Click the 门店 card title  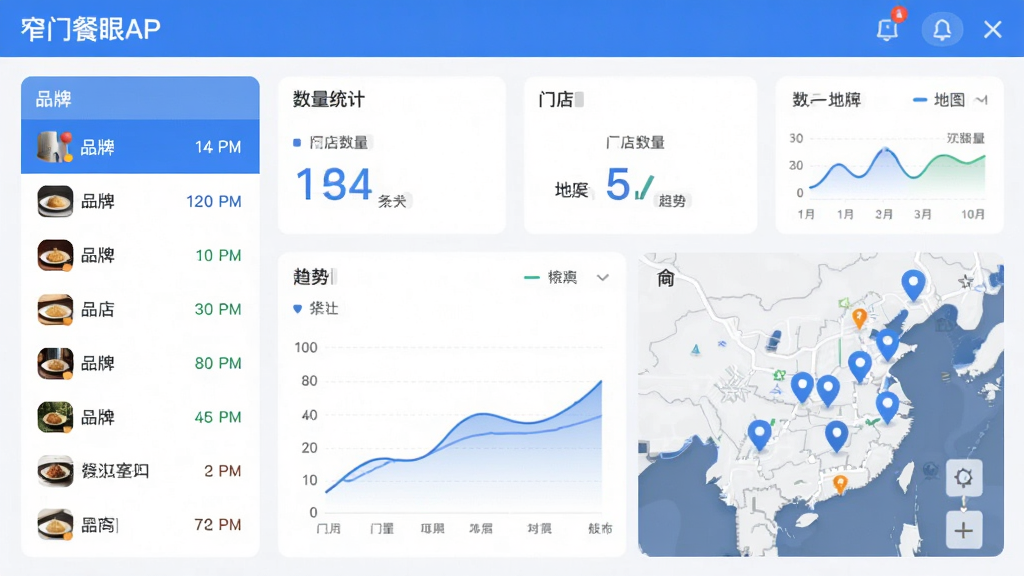[556, 99]
